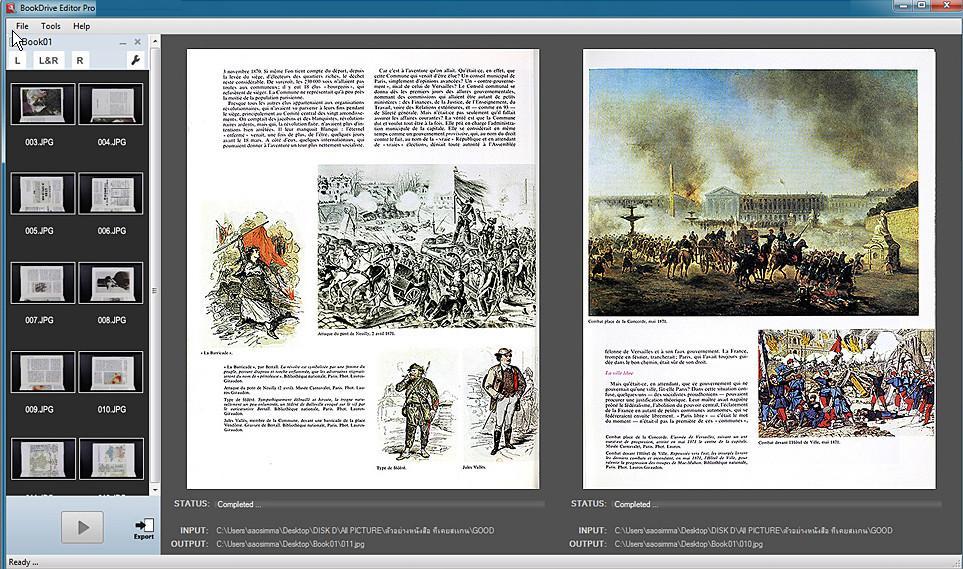Click the left page INPUT path text
This screenshot has width=963, height=569.
[355, 530]
